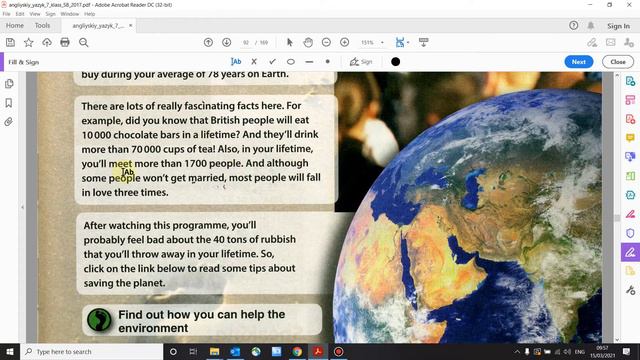Open the Windows Start menu
The width and height of the screenshot is (640, 360).
(10, 351)
